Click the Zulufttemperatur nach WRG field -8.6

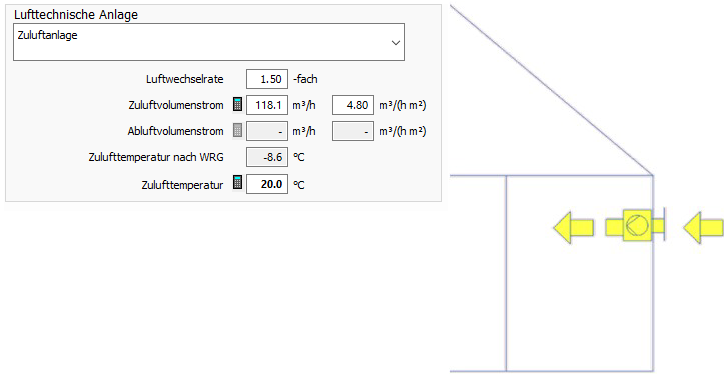[267, 157]
